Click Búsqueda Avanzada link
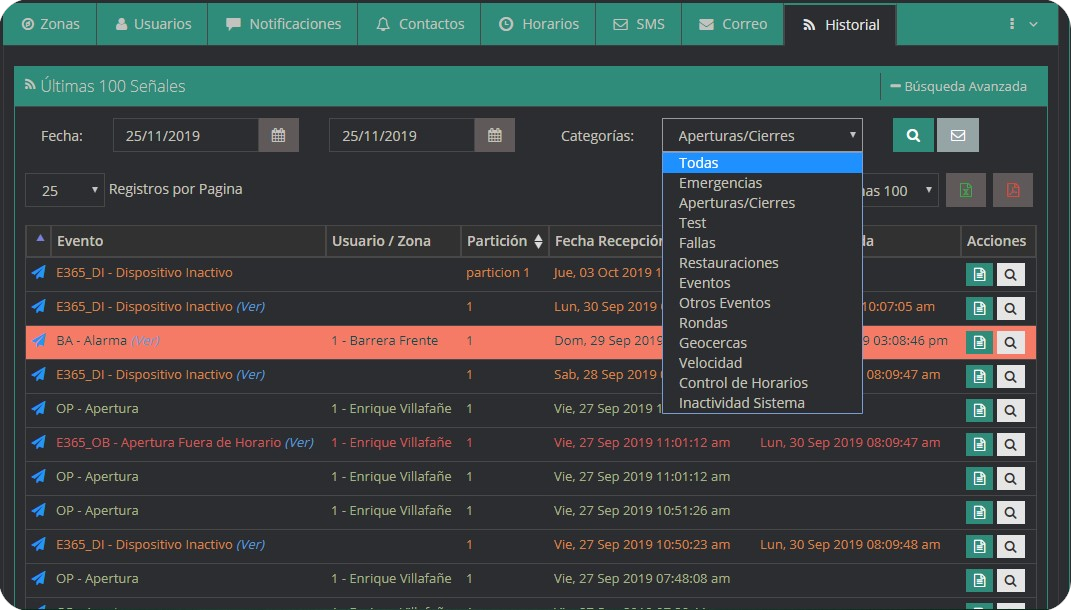1071x610 pixels. [x=958, y=86]
